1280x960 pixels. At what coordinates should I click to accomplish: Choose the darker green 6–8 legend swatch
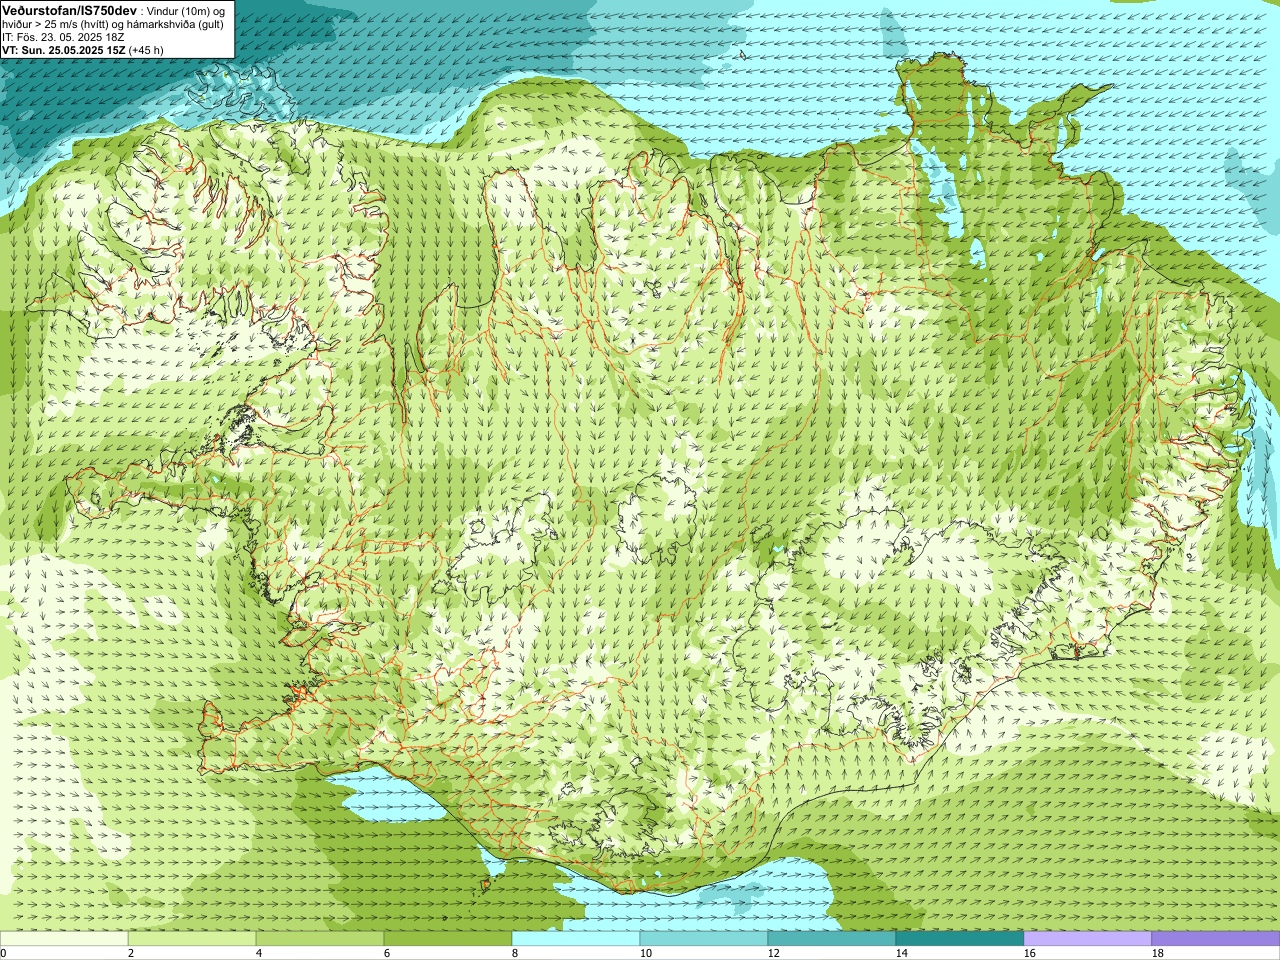point(448,939)
